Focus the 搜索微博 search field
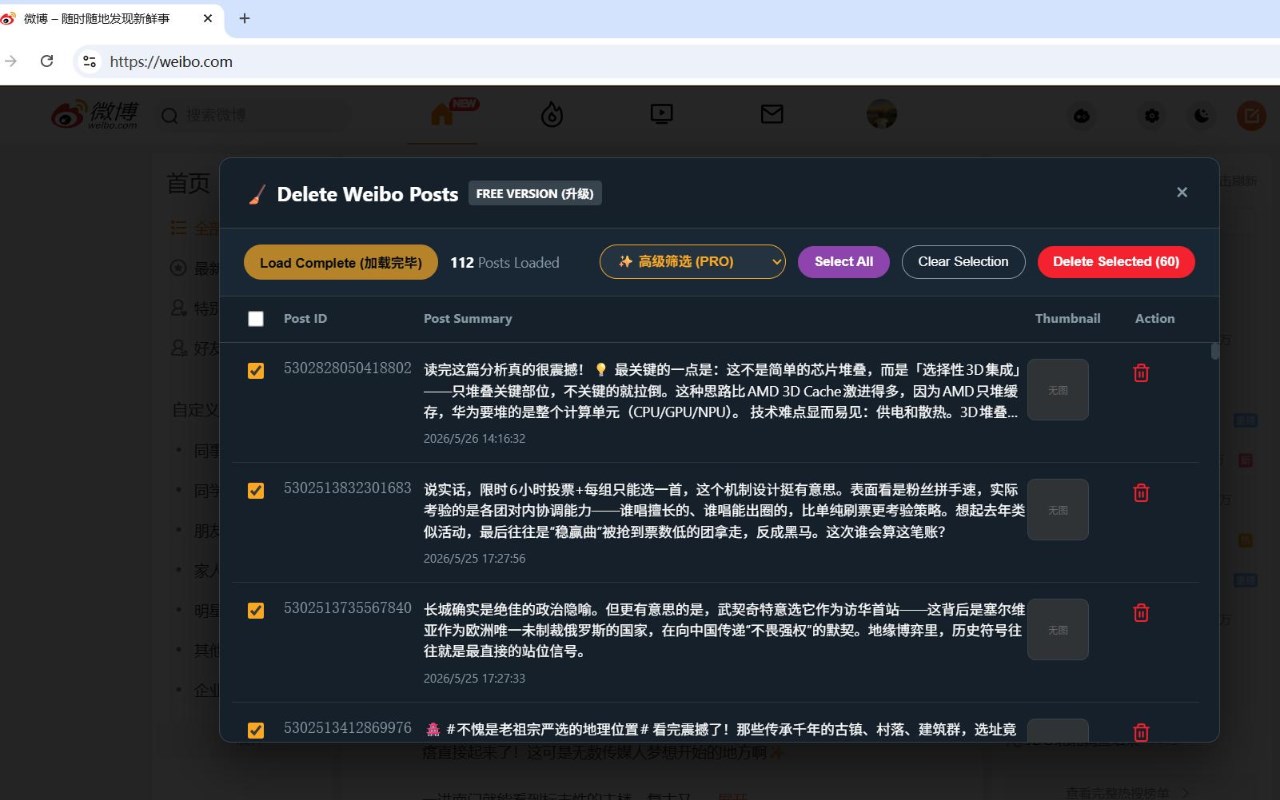 pyautogui.click(x=253, y=115)
